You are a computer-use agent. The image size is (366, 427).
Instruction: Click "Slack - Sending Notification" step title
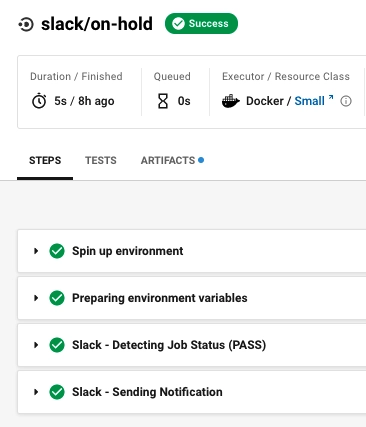(x=147, y=392)
